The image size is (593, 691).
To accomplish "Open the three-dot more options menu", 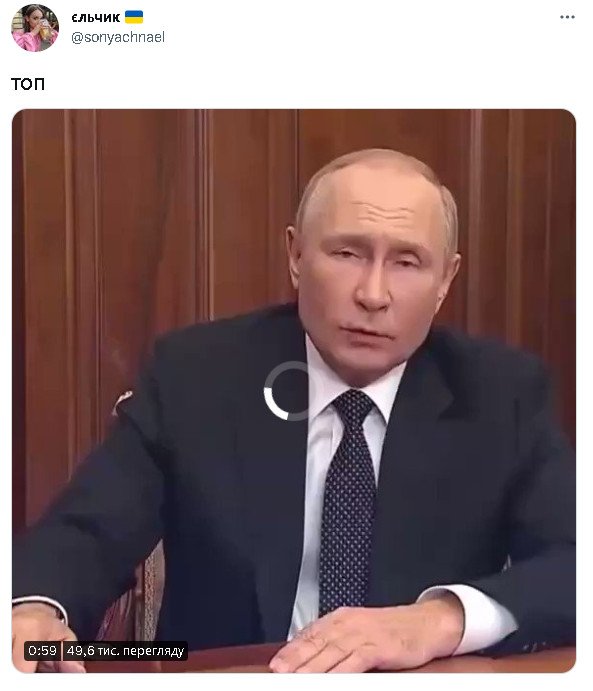I will [567, 17].
